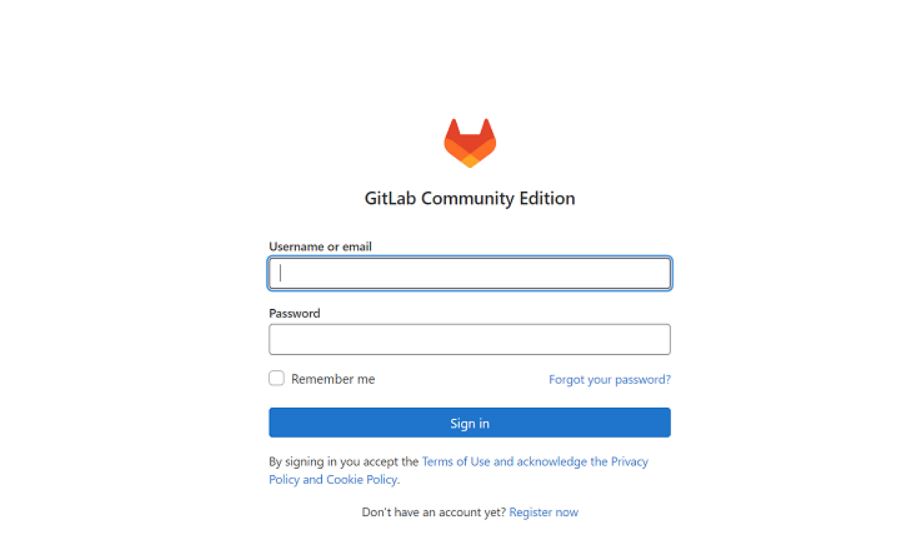
Task: Follow the 'Register now' link
Action: (544, 512)
